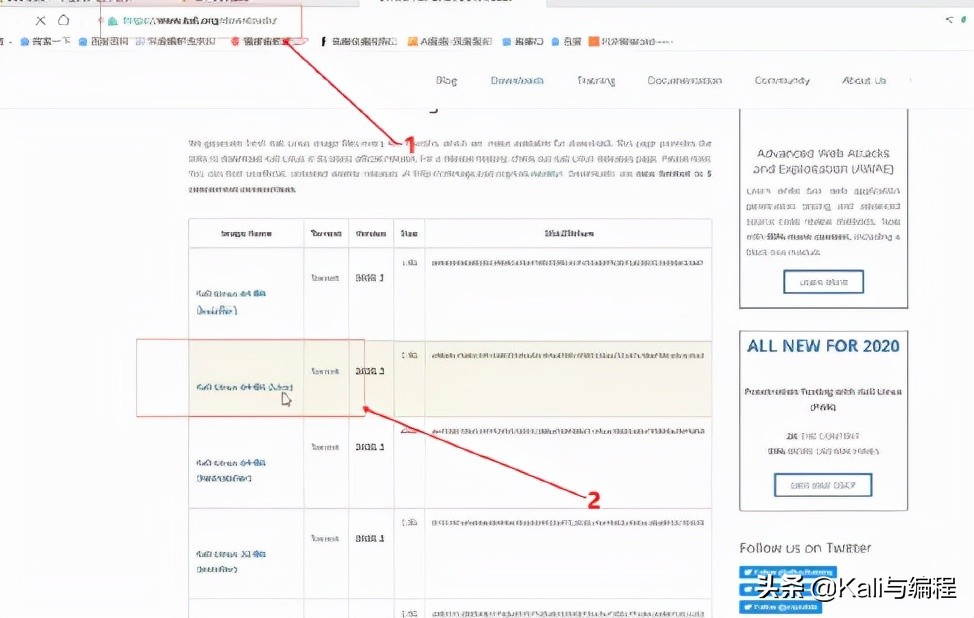Image resolution: width=974 pixels, height=618 pixels.
Task: Click inside the browser address bar
Action: [200, 19]
